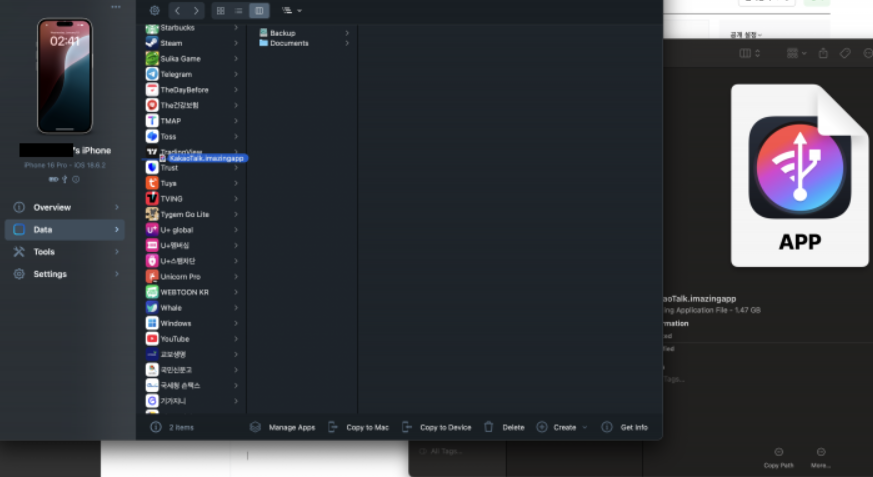Screen dimensions: 873x477
Task: Select the WEBTOON KR app icon
Action: (152, 292)
